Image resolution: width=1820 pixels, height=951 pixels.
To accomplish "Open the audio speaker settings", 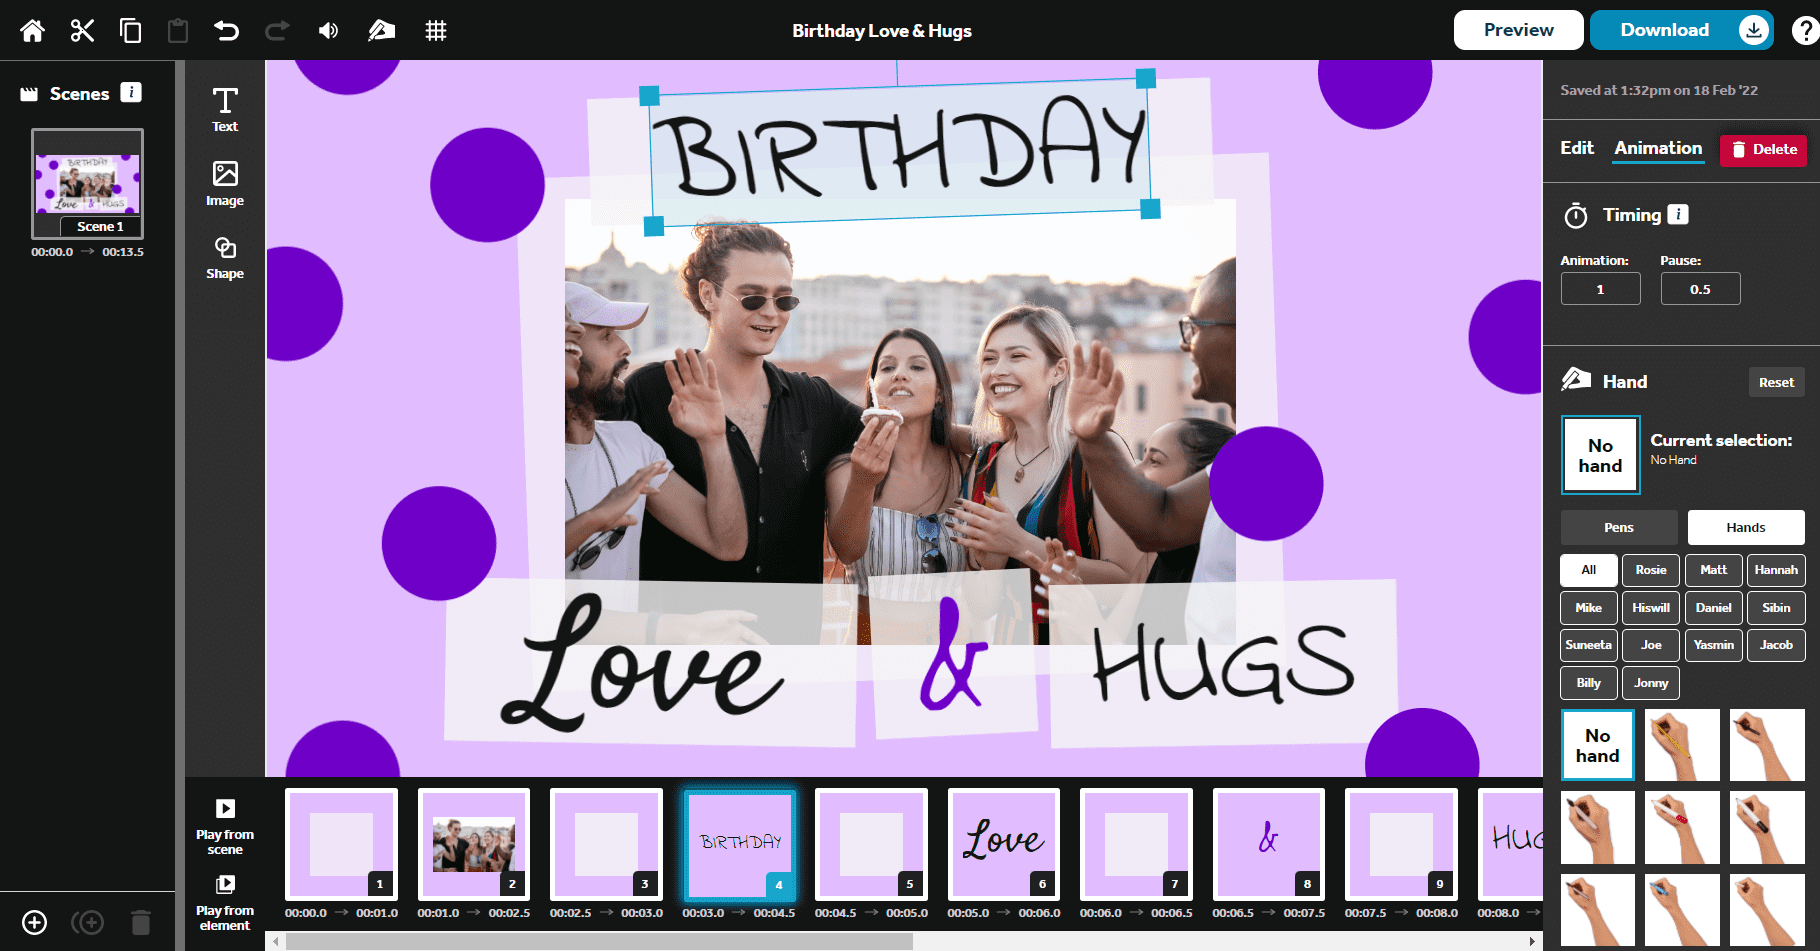I will 328,31.
